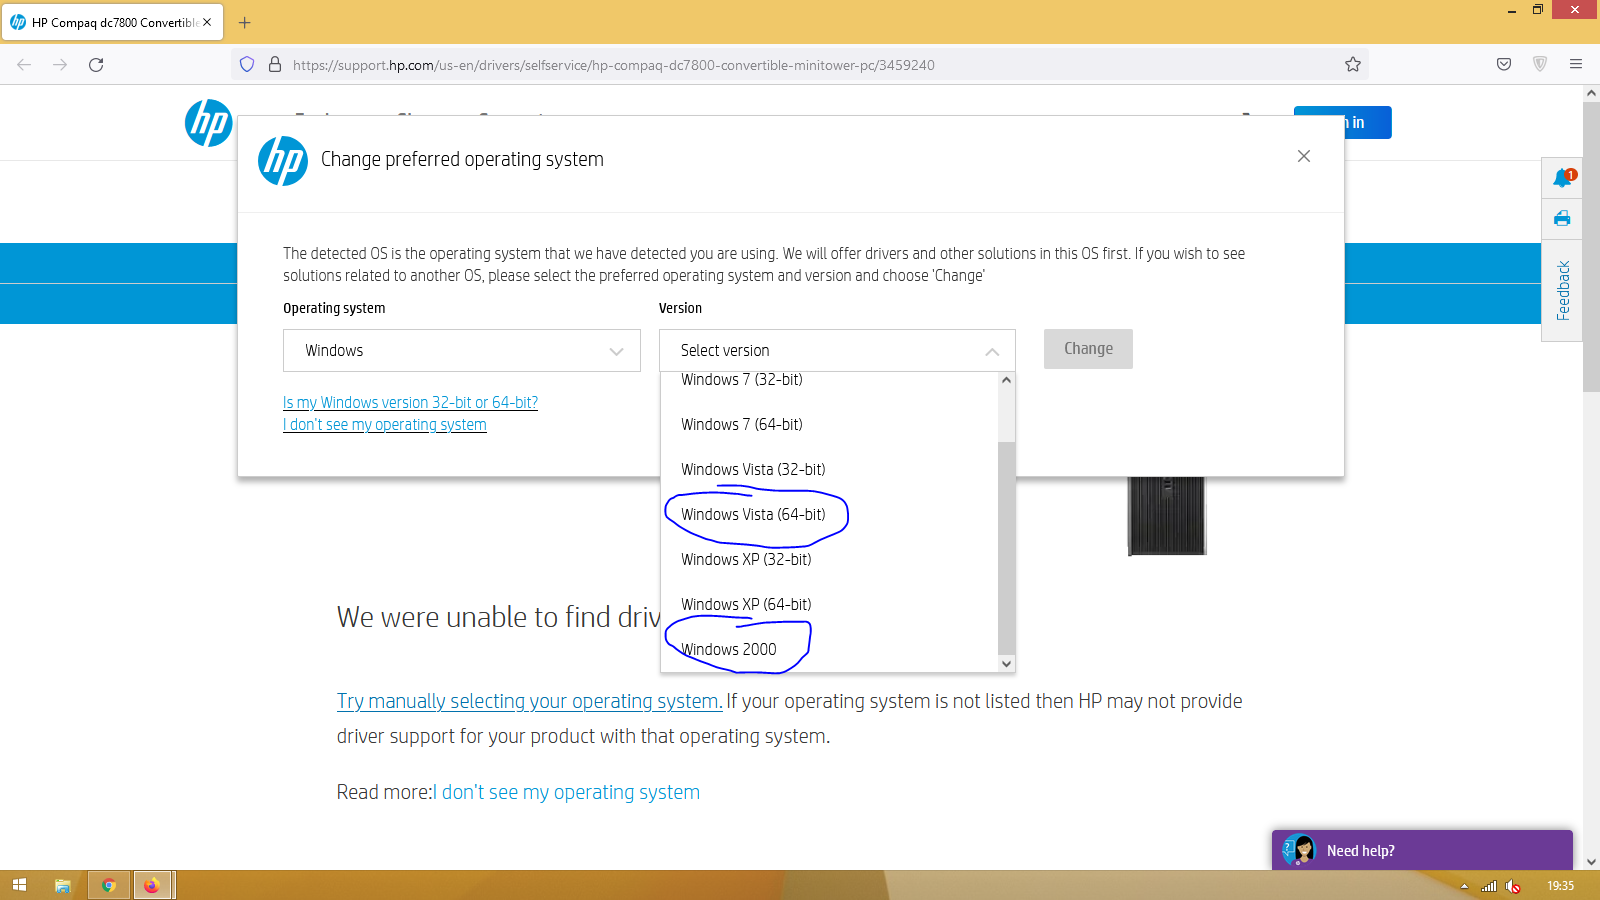Click the page vertical scrollbar thumb
Screen dimensions: 1600x900
coord(1591,247)
